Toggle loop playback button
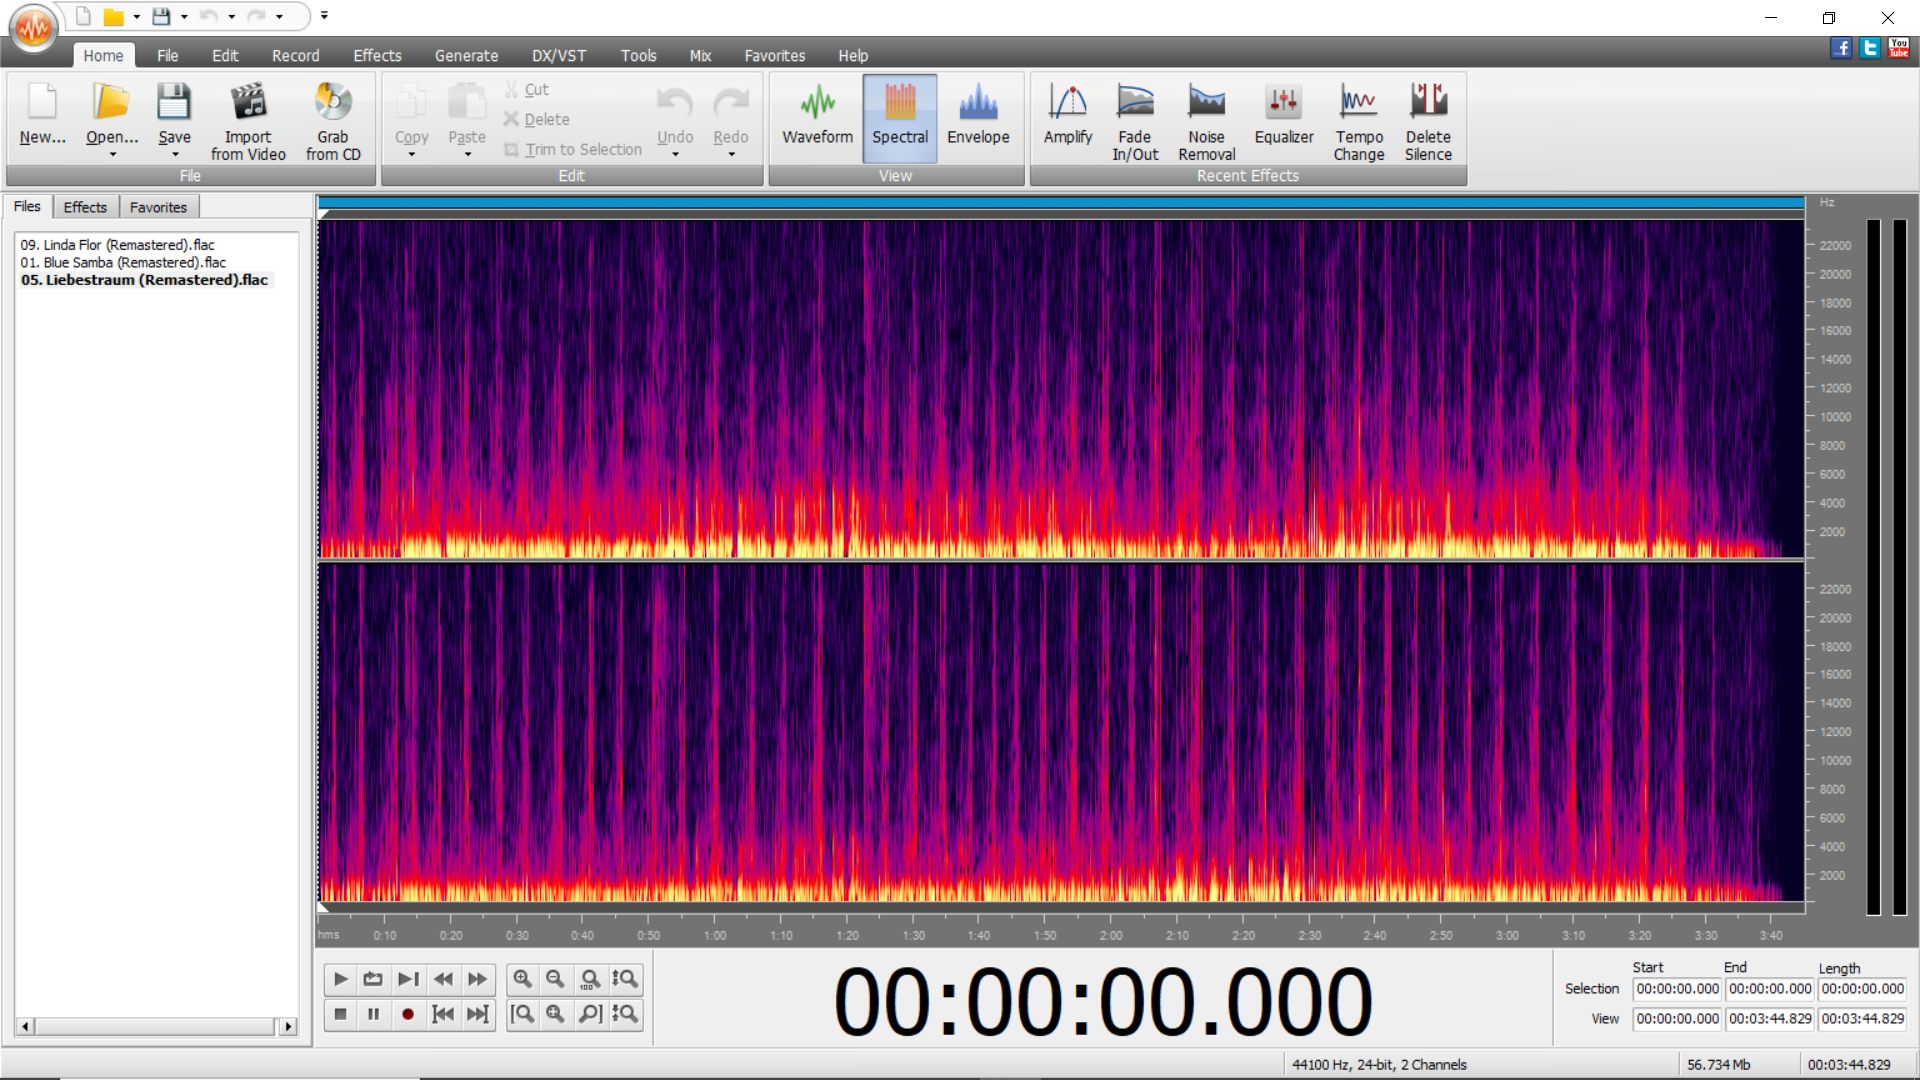 click(x=373, y=979)
